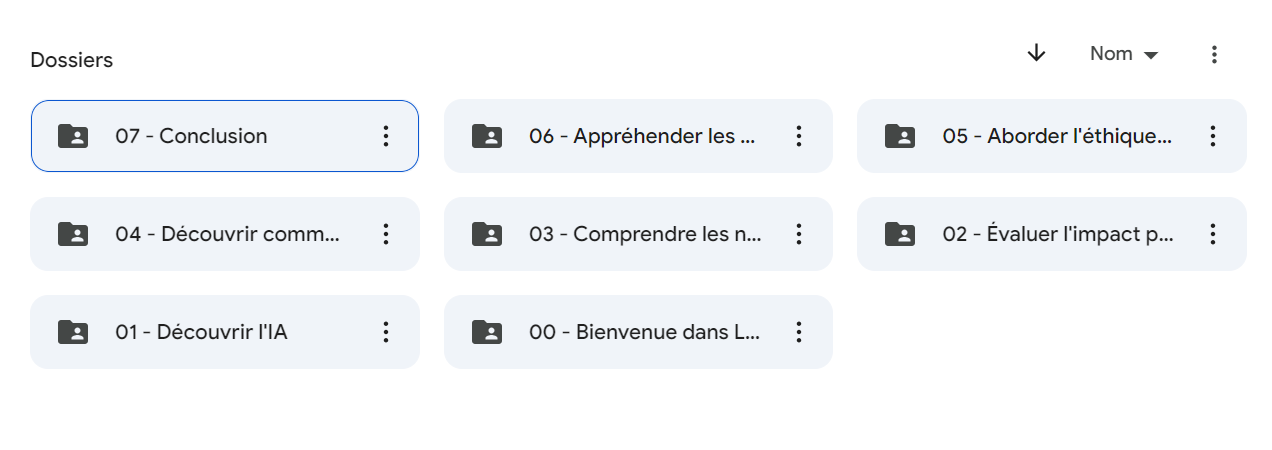Select the 02 - Évaluer l'impact folder
This screenshot has height=450, width=1272.
pyautogui.click(x=1052, y=234)
